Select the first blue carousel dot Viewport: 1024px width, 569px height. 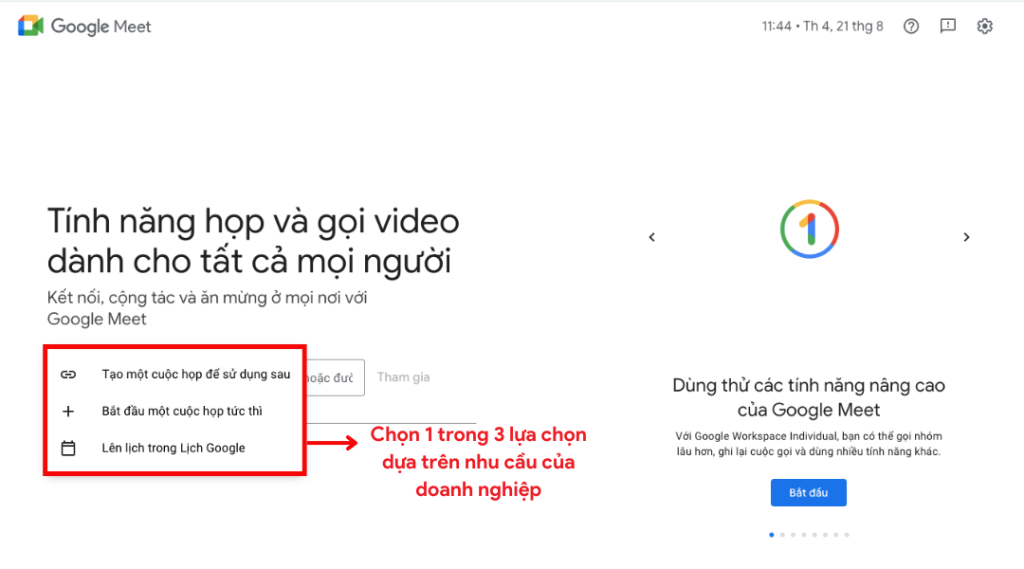tap(772, 535)
